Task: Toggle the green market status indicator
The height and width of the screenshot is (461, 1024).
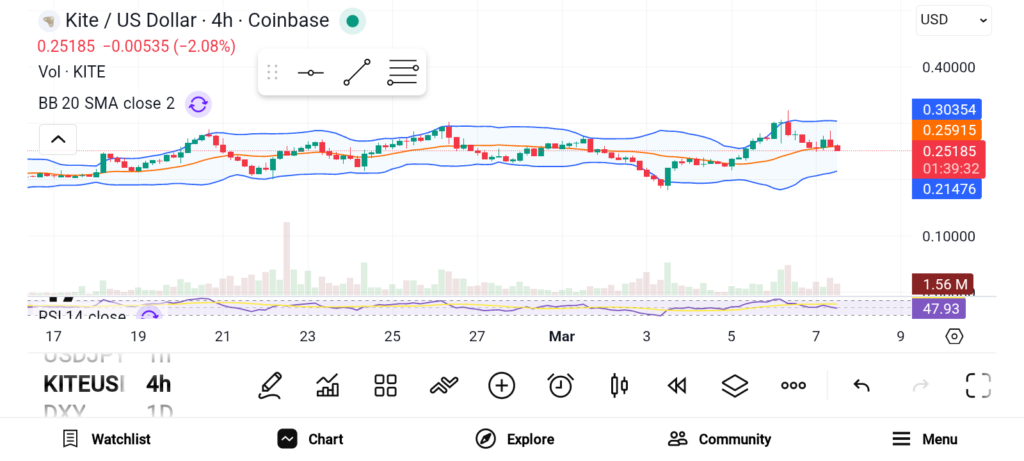Action: (x=352, y=20)
